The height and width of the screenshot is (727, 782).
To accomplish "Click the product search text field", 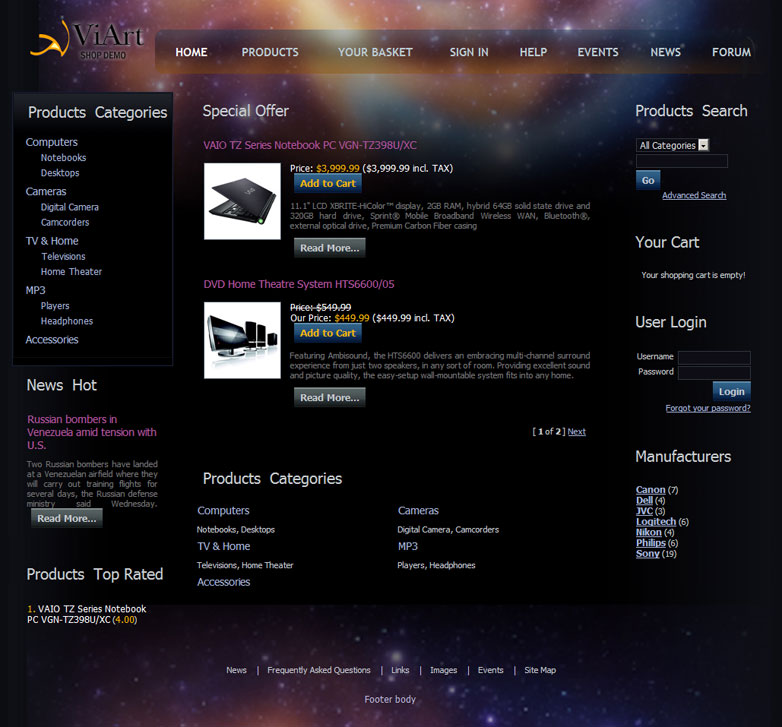I will pos(681,161).
